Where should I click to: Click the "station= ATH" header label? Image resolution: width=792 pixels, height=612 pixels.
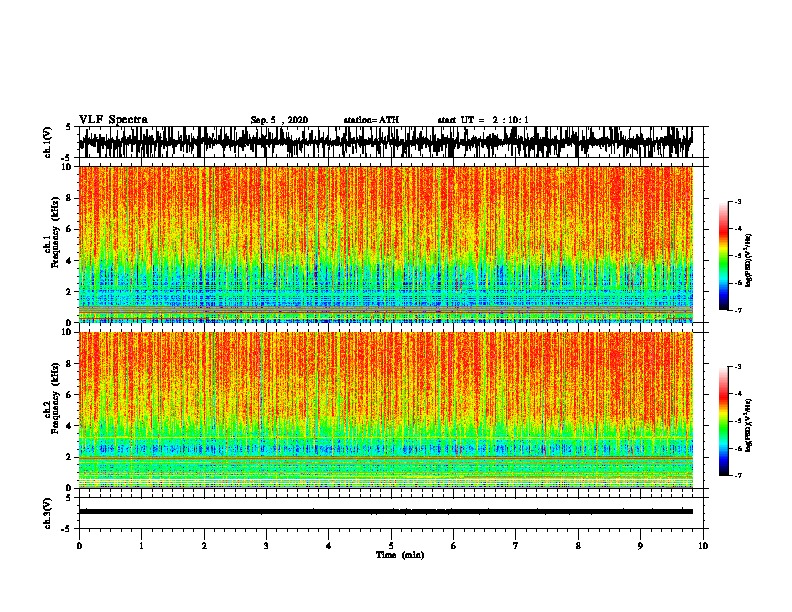(371, 120)
